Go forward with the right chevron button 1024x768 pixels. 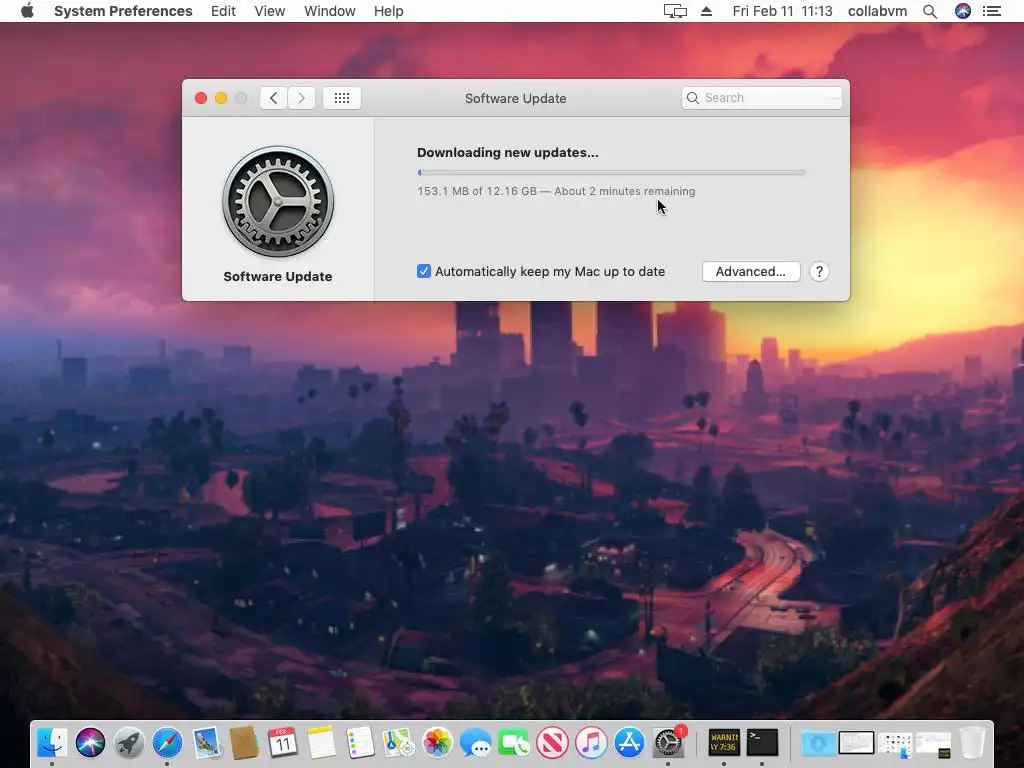(301, 98)
